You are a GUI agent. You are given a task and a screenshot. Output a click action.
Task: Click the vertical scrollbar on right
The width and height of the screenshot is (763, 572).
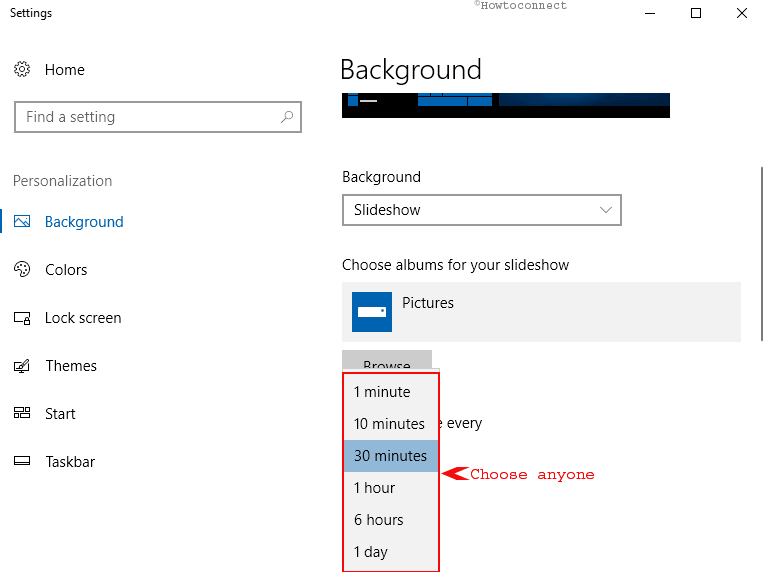point(761,254)
